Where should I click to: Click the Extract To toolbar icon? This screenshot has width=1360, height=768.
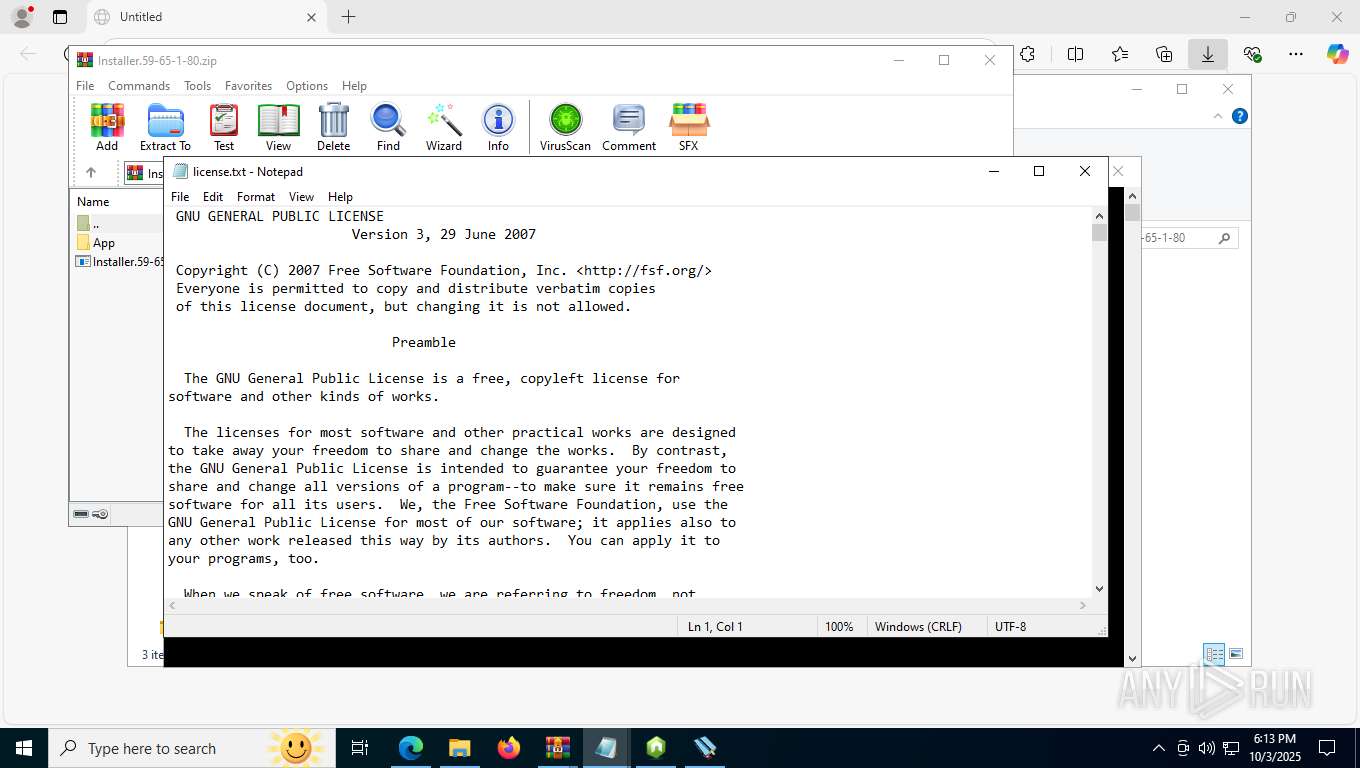[x=165, y=127]
